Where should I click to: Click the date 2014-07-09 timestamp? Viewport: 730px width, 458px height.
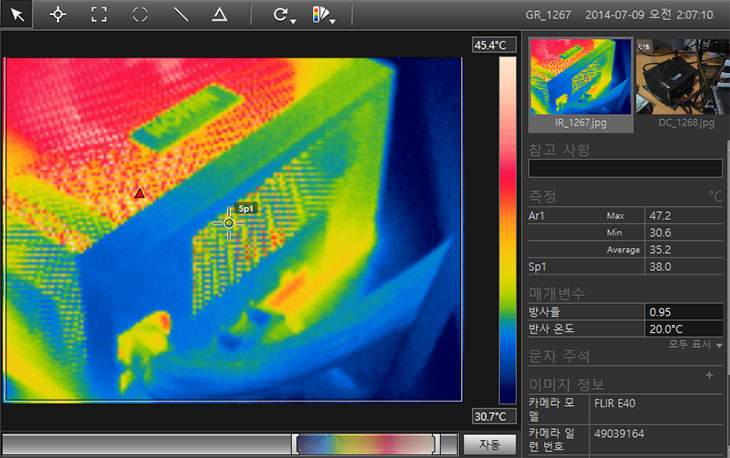coord(615,15)
